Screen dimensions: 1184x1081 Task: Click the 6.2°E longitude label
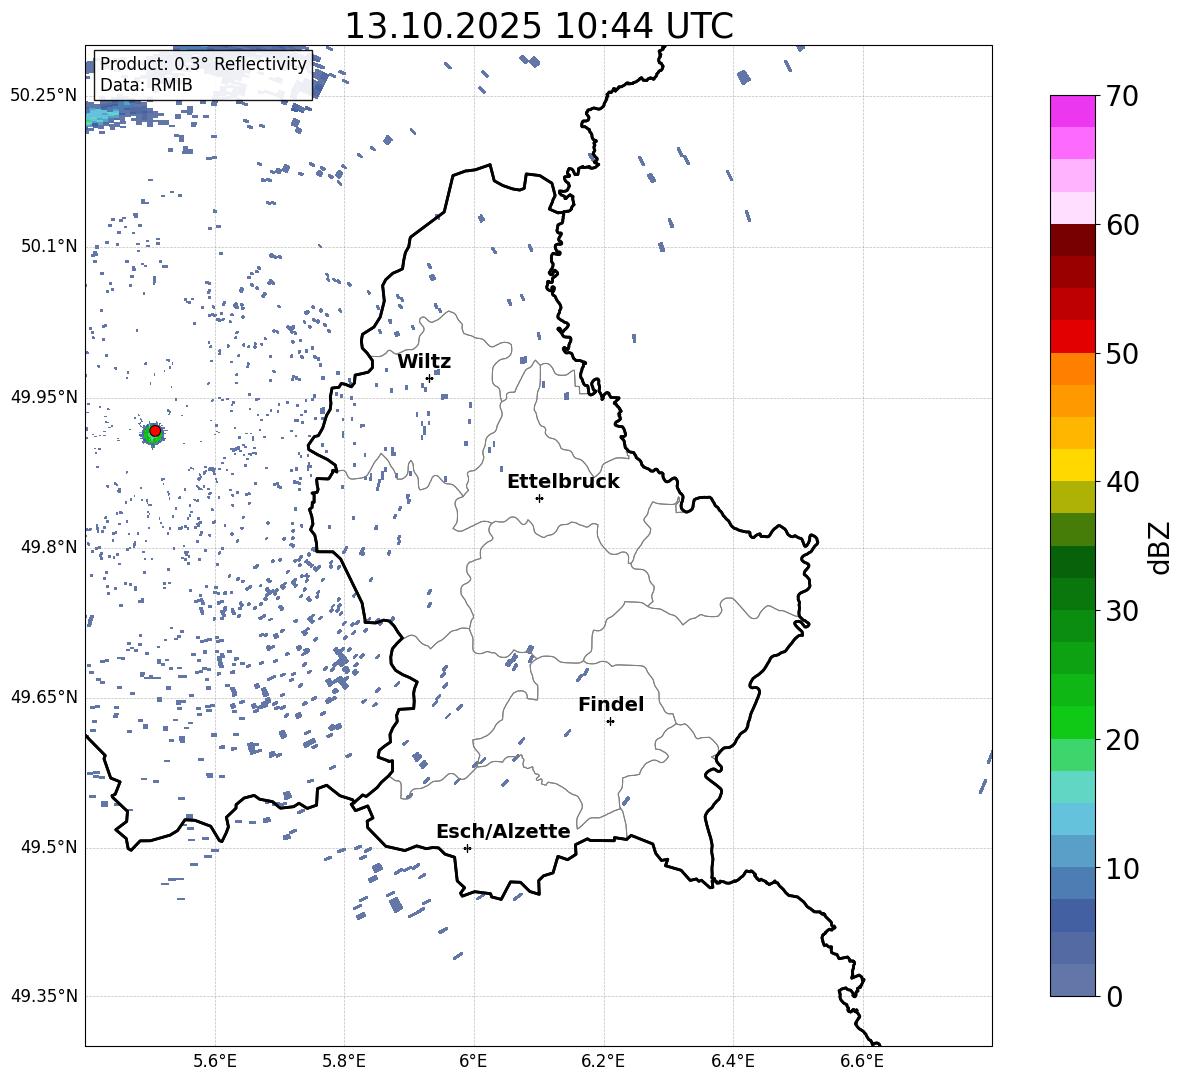coord(603,1061)
